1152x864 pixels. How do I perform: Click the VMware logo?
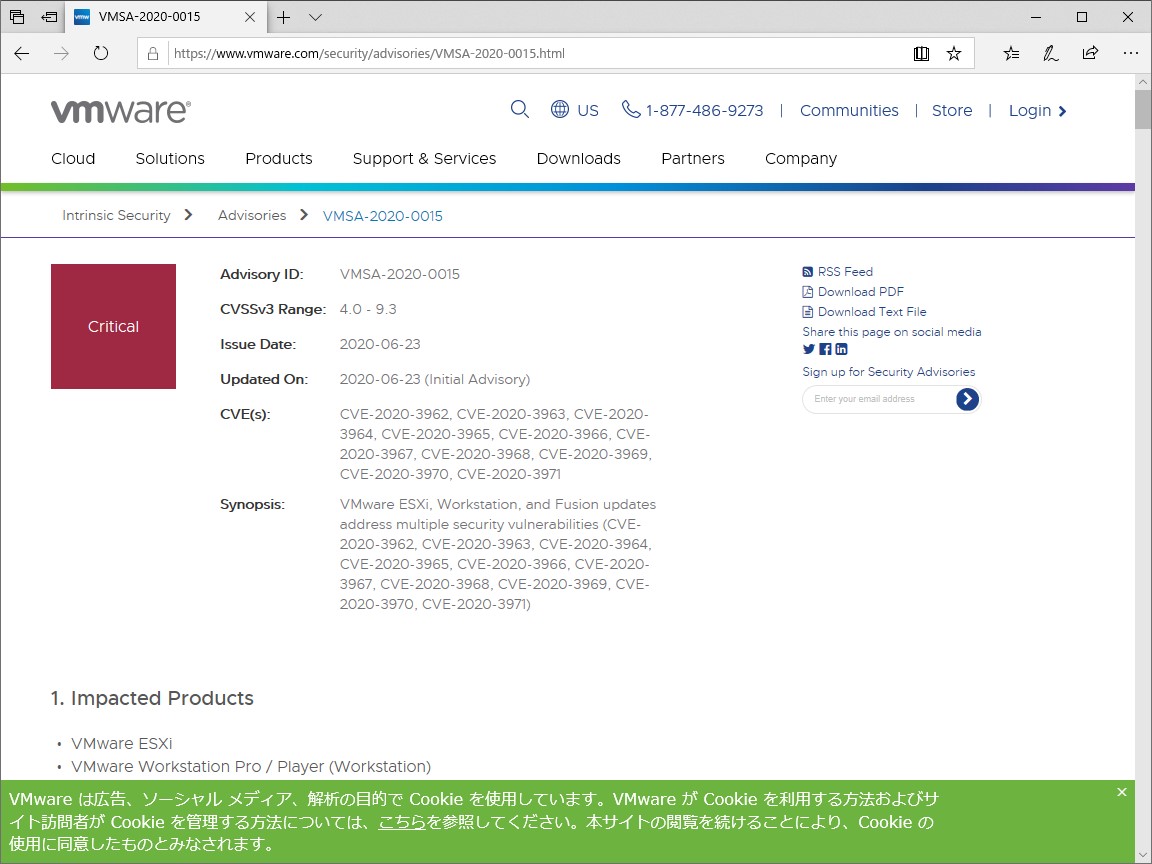click(x=121, y=111)
